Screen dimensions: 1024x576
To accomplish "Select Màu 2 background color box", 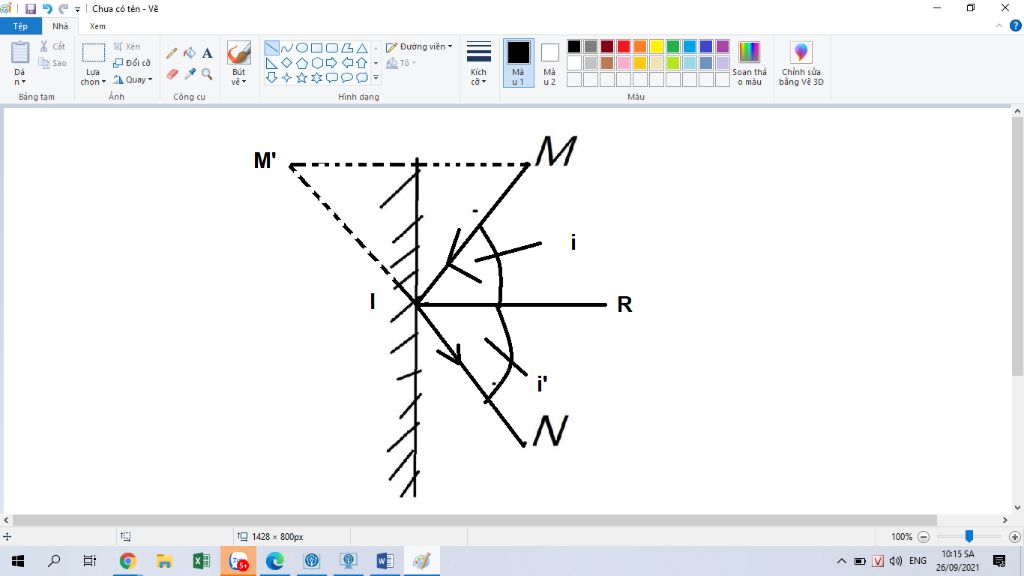I will pos(550,52).
